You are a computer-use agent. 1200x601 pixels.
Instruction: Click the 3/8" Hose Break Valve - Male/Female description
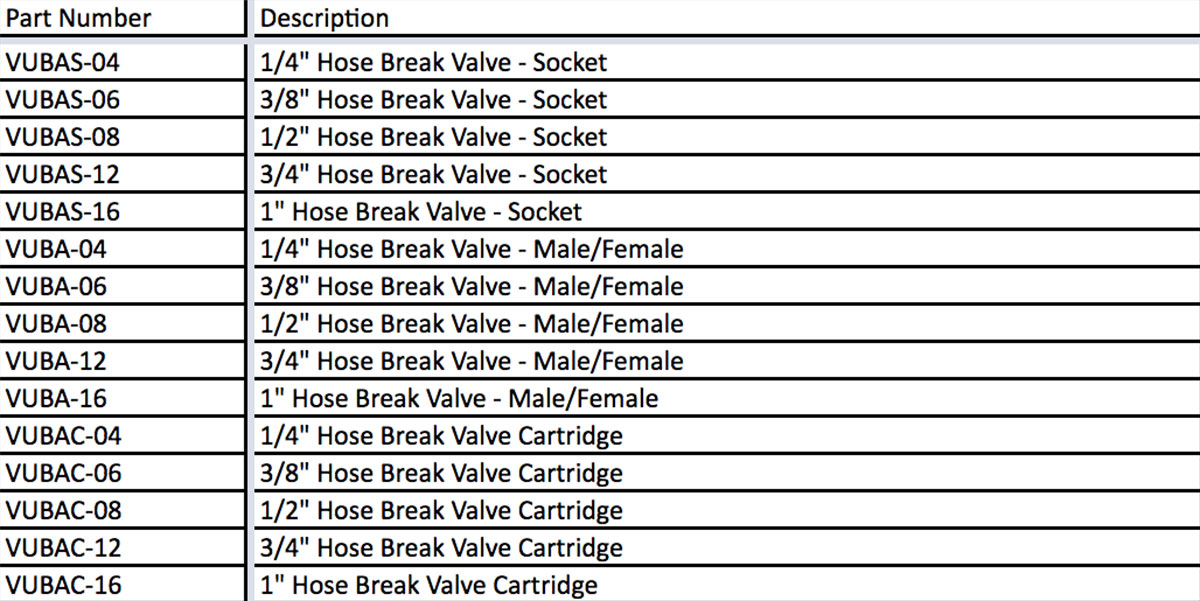point(472,287)
